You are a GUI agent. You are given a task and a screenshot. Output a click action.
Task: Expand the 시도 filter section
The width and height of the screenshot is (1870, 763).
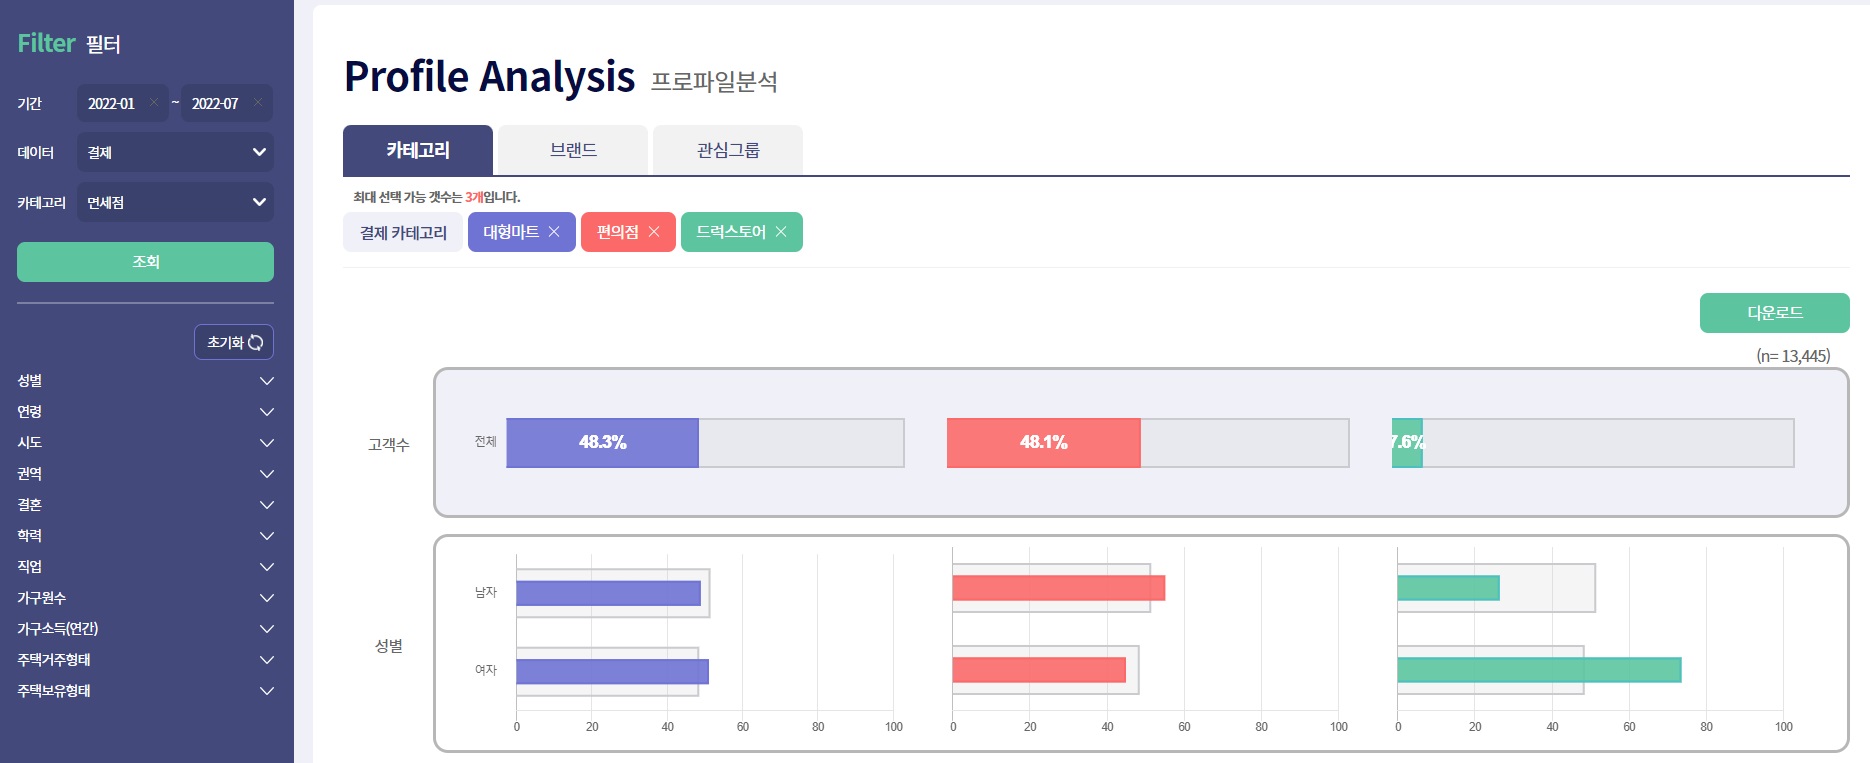(x=145, y=443)
